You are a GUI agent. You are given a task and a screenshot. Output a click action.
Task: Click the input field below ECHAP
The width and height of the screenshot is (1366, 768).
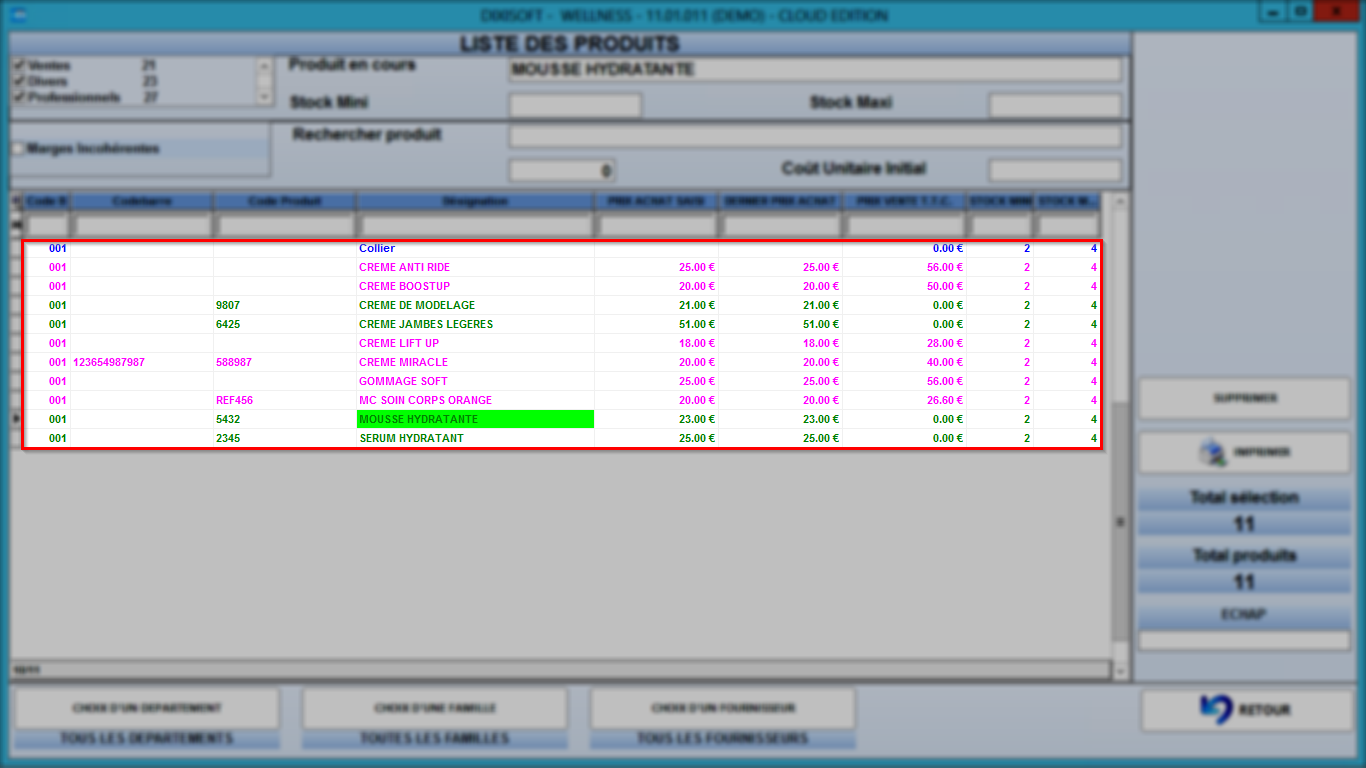pyautogui.click(x=1244, y=640)
